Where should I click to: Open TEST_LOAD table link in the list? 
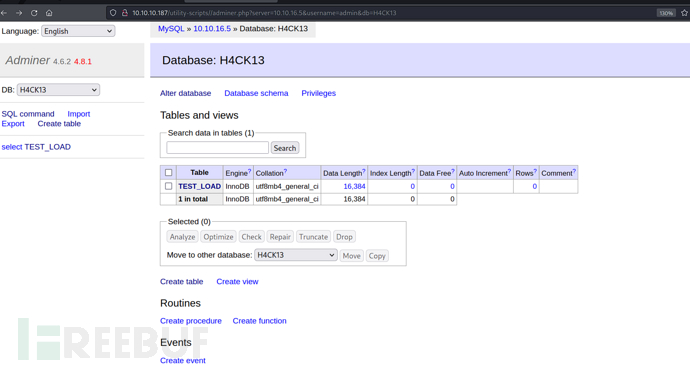pos(199,187)
